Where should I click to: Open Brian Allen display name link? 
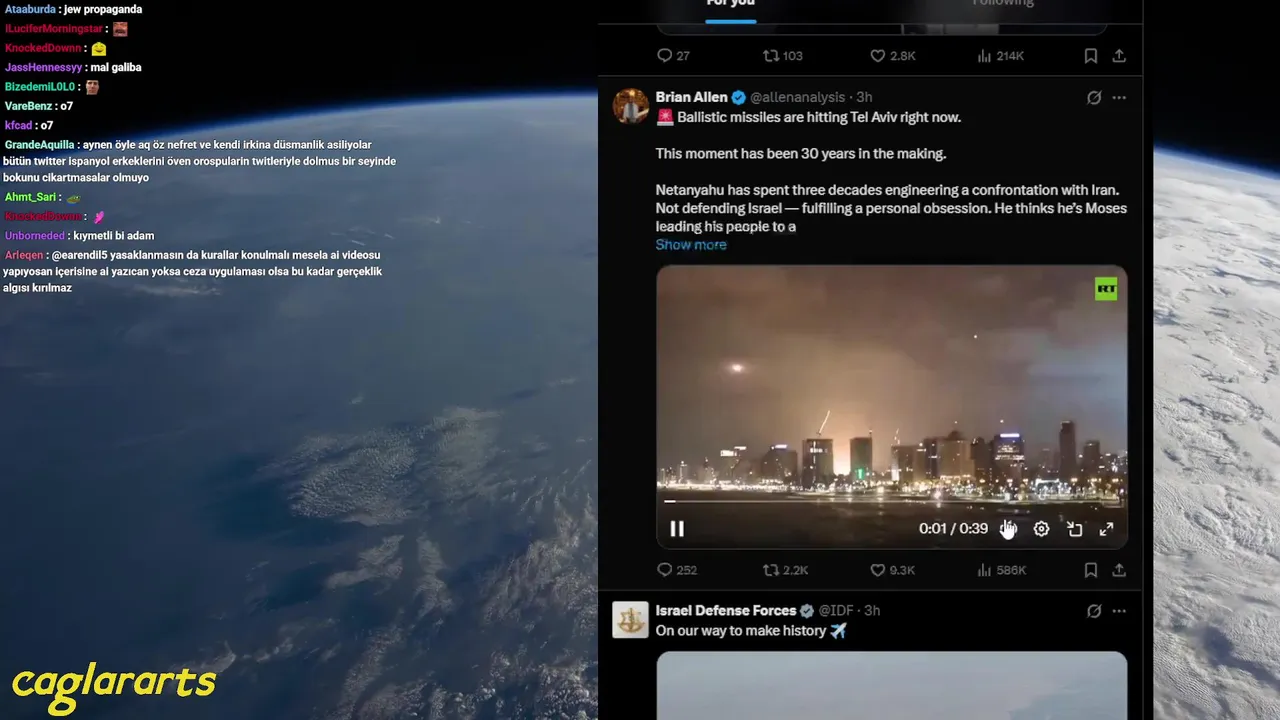click(691, 97)
